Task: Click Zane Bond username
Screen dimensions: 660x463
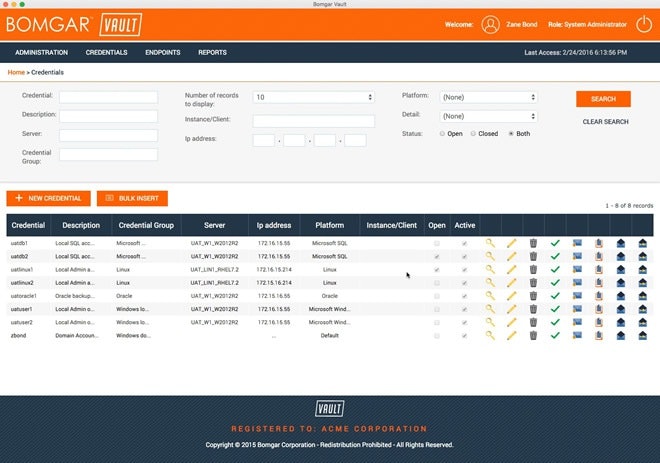Action: click(522, 24)
